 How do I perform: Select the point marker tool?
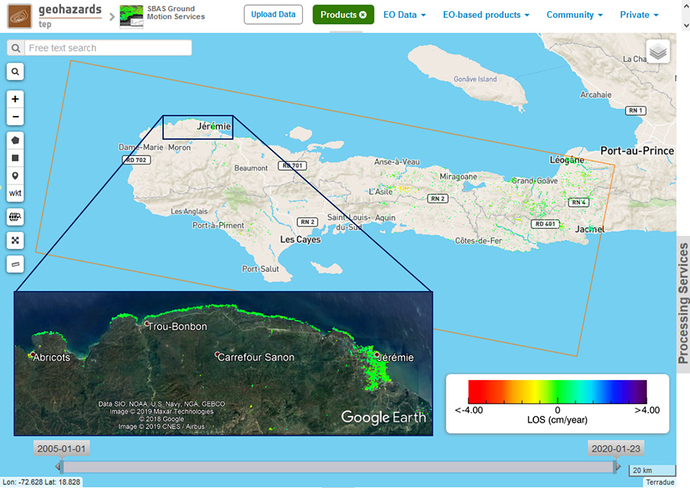pyautogui.click(x=16, y=175)
